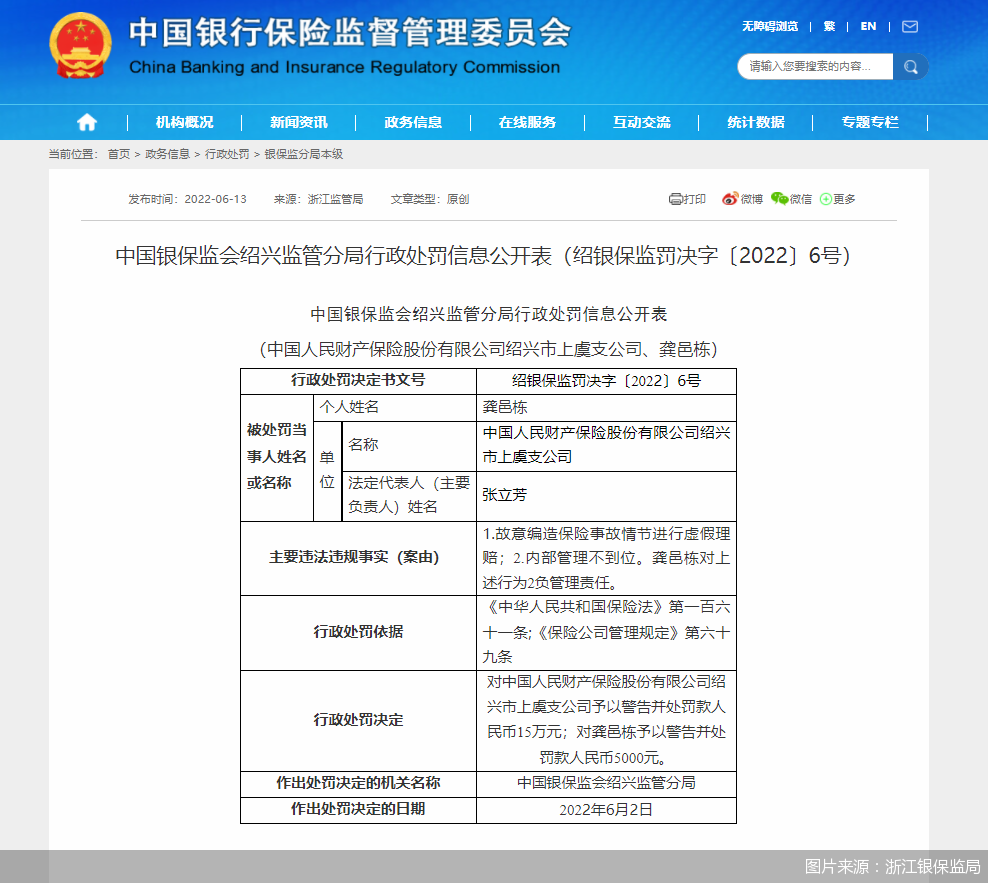
Task: Click the search magnifier icon
Action: point(911,67)
